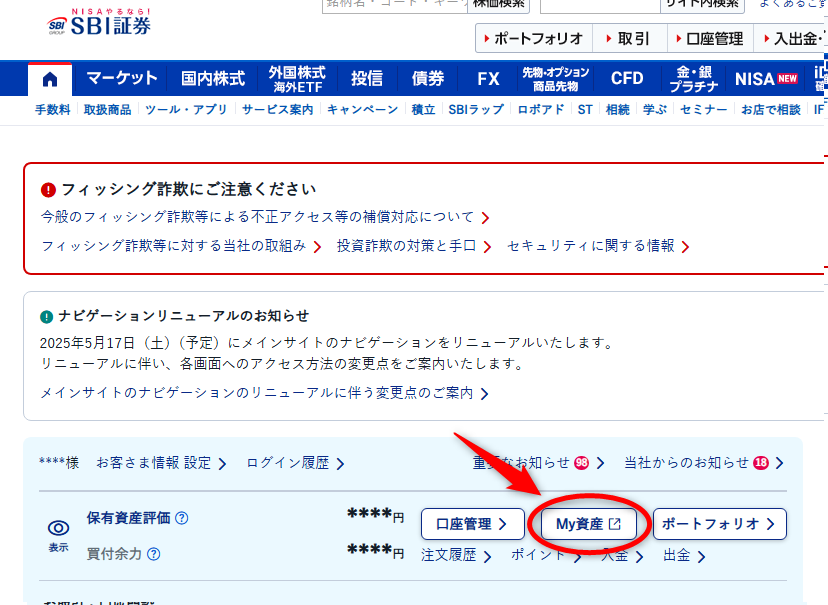Open the 投信 tab

(367, 79)
